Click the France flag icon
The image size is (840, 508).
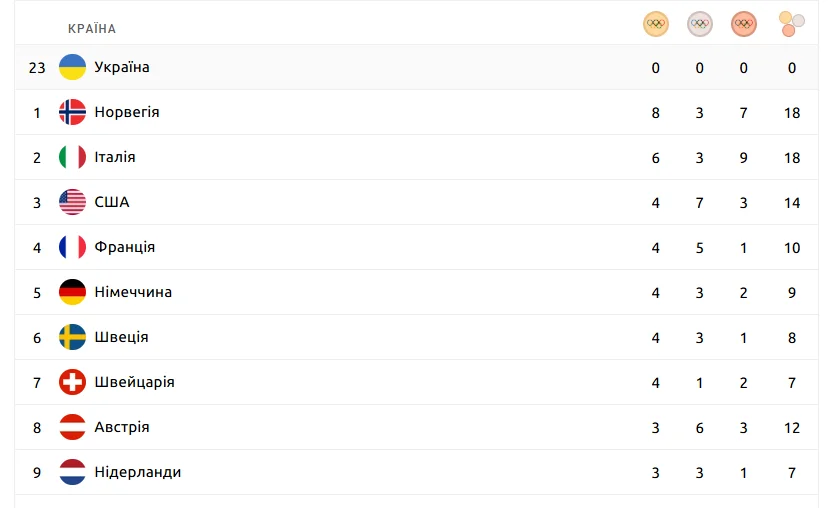coord(72,247)
